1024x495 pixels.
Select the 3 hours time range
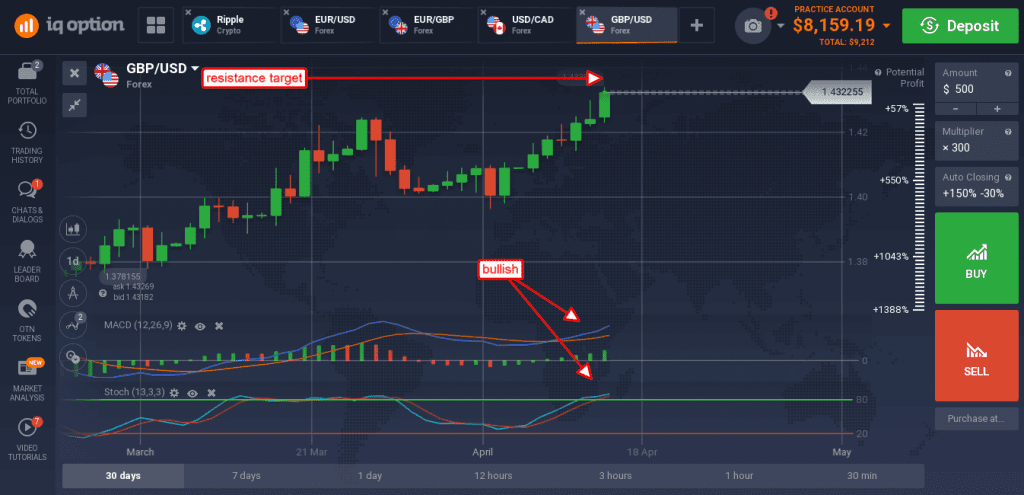[616, 475]
